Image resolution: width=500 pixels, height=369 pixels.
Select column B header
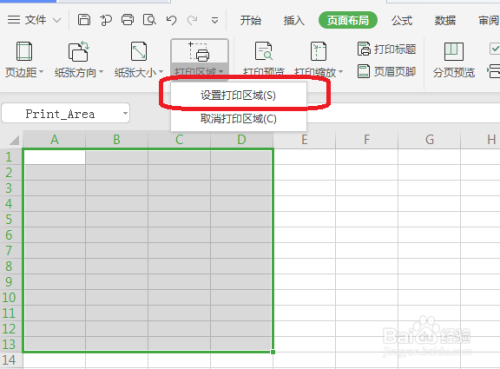[117, 140]
